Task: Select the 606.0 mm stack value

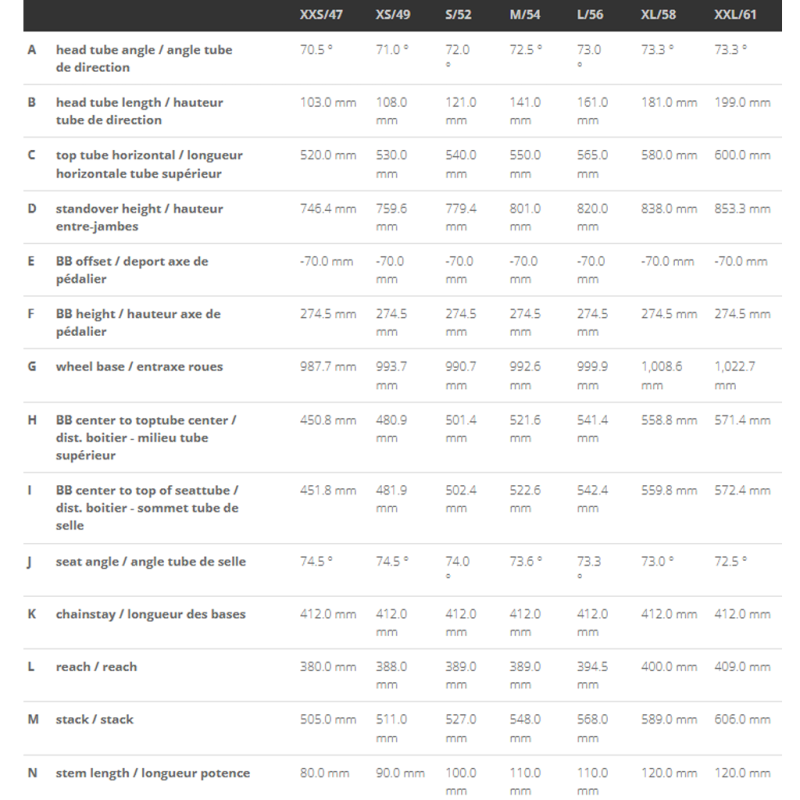Action: tap(743, 720)
